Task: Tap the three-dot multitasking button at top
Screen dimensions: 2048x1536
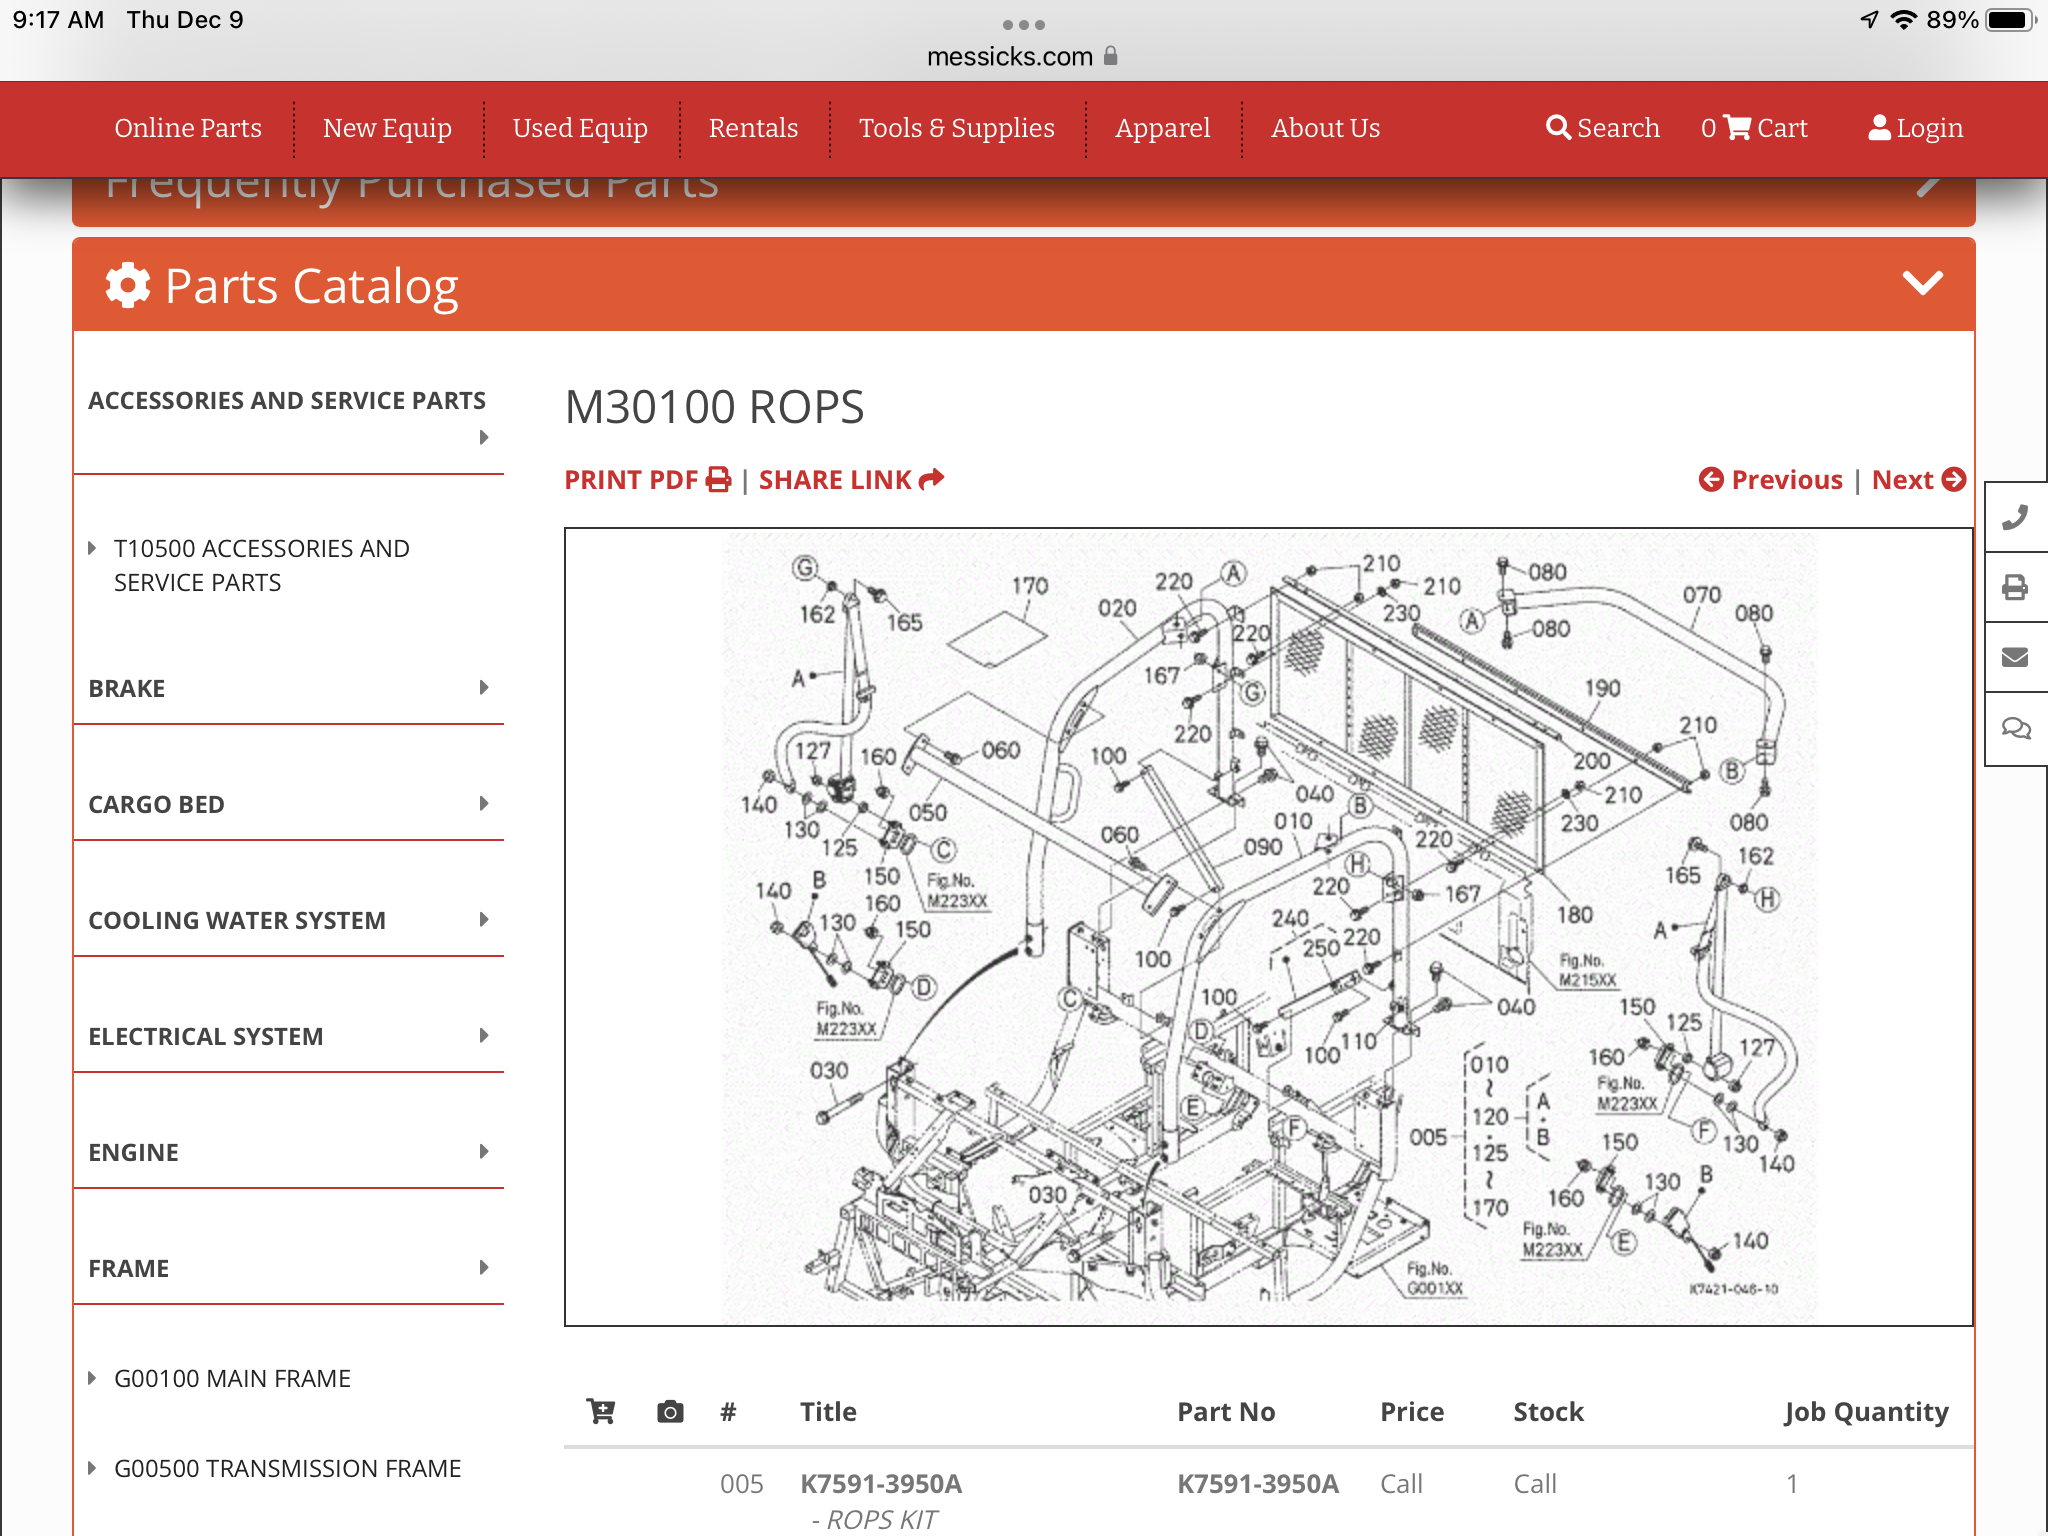Action: (1023, 24)
